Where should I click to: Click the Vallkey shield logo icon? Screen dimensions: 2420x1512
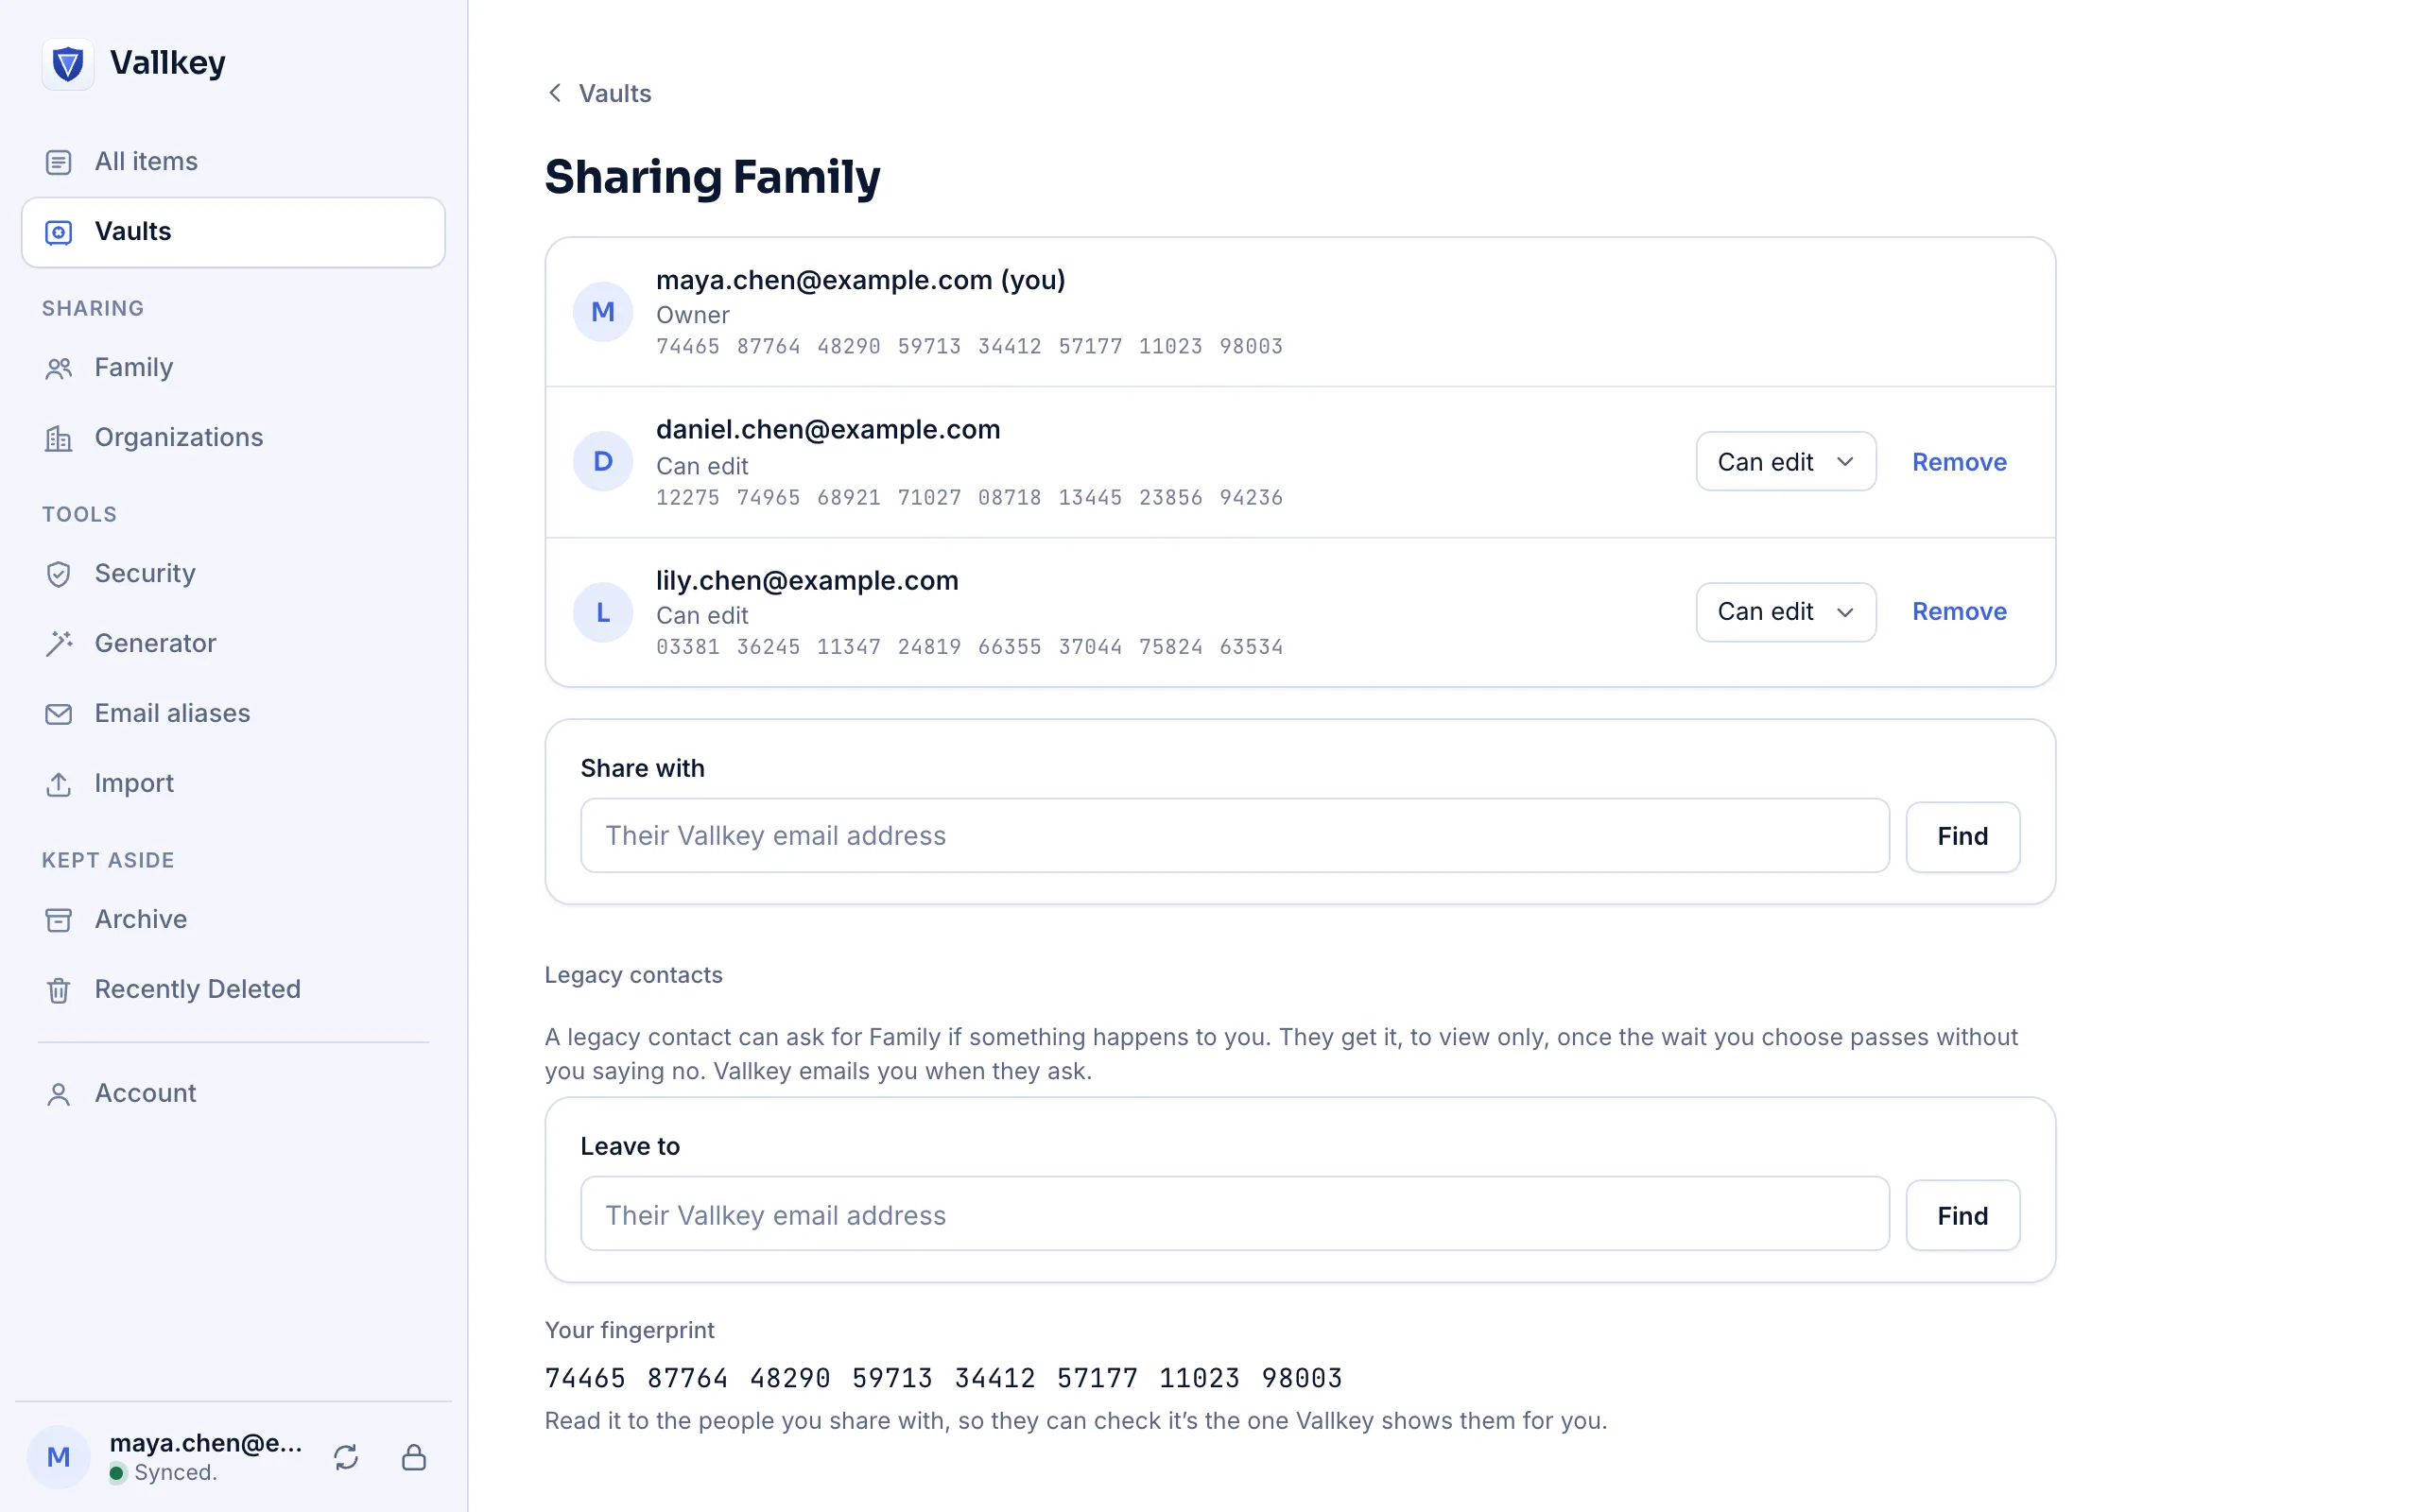pos(67,64)
